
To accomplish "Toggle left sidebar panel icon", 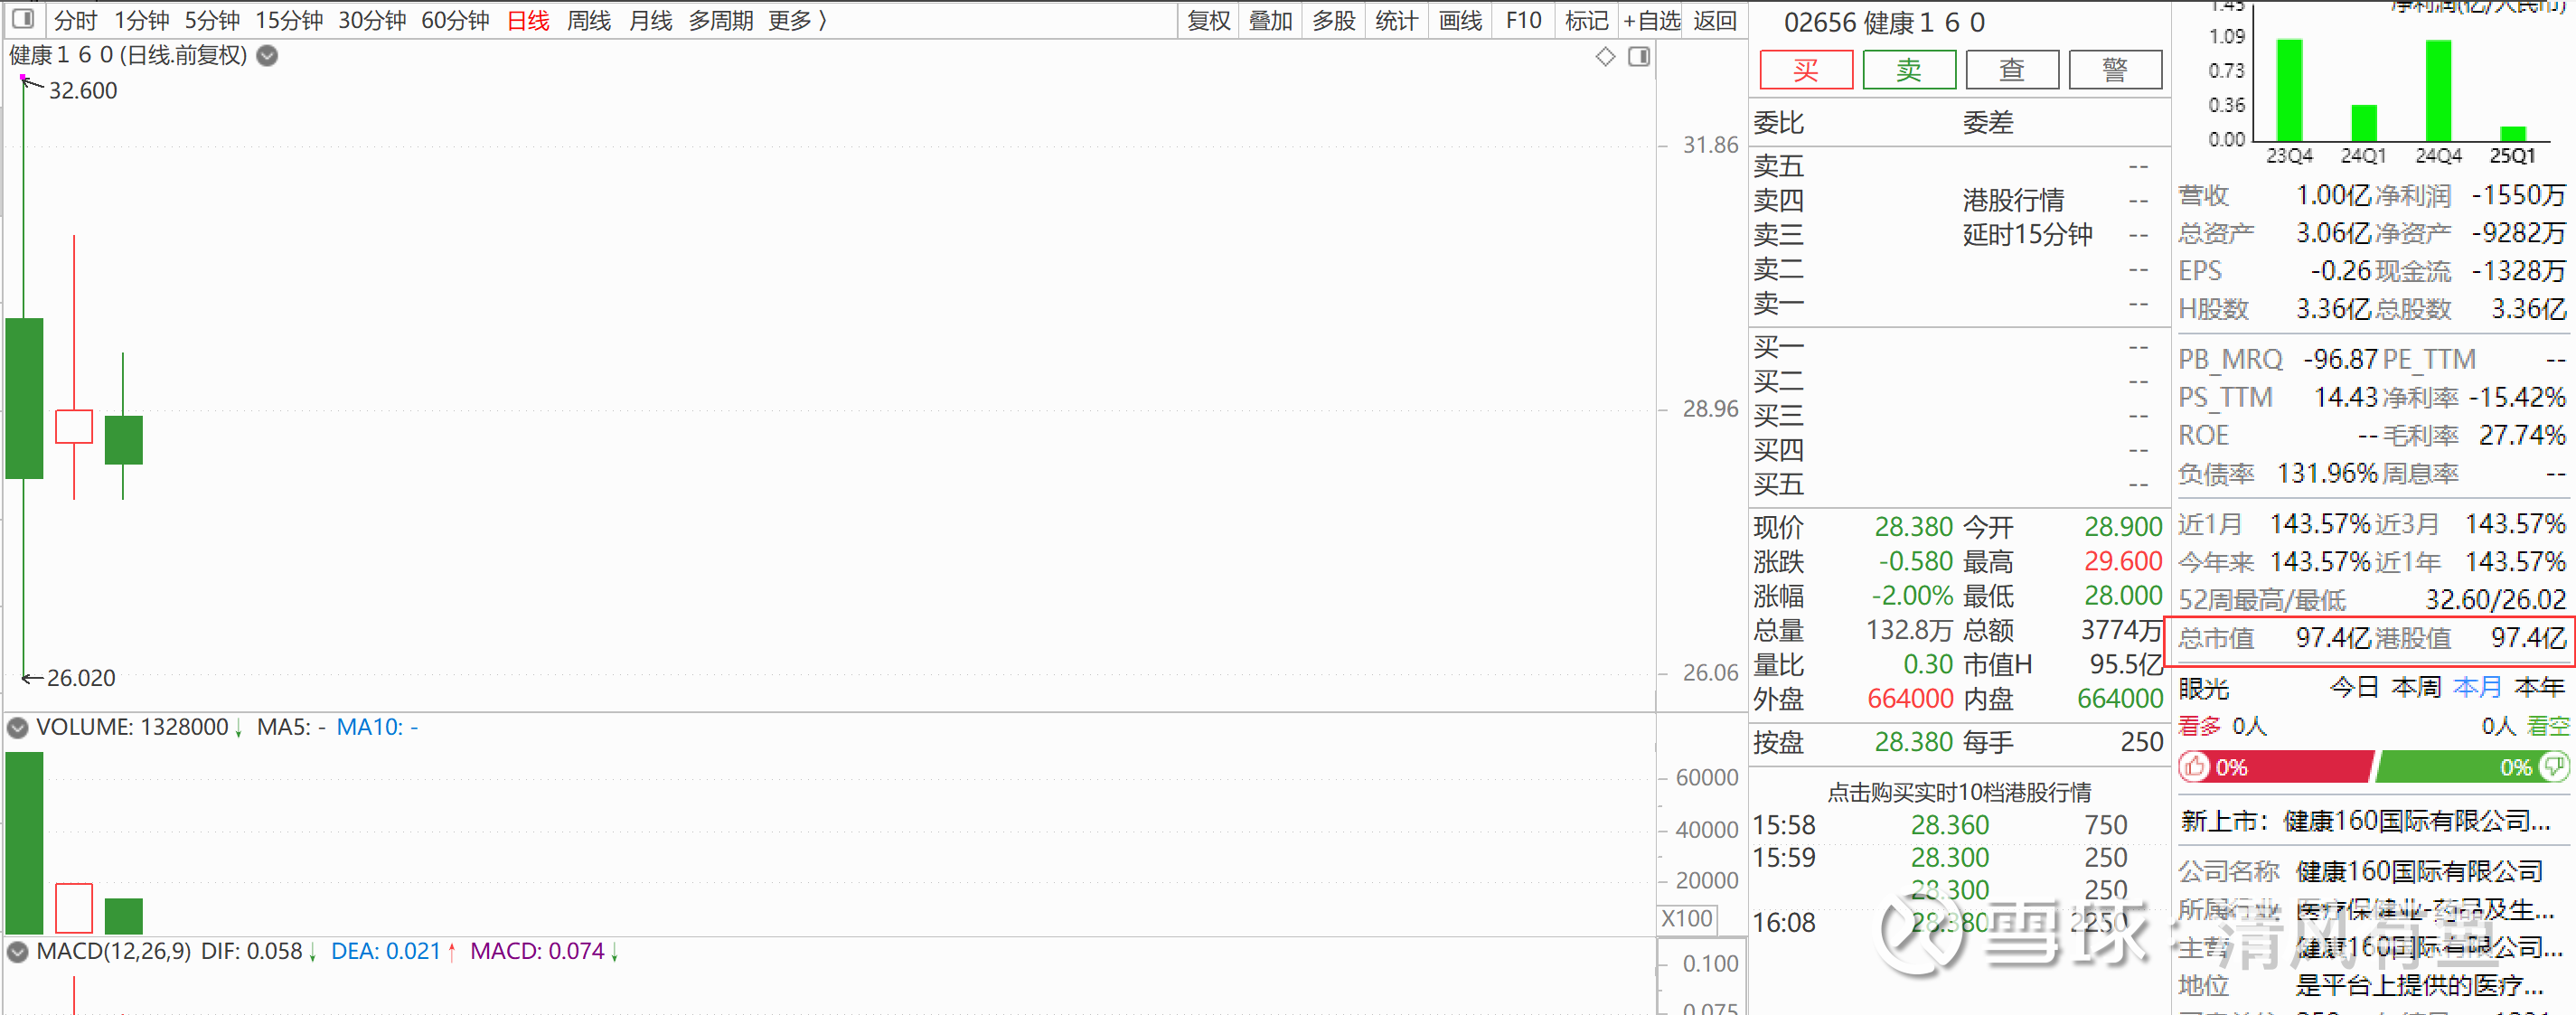I will click(23, 19).
